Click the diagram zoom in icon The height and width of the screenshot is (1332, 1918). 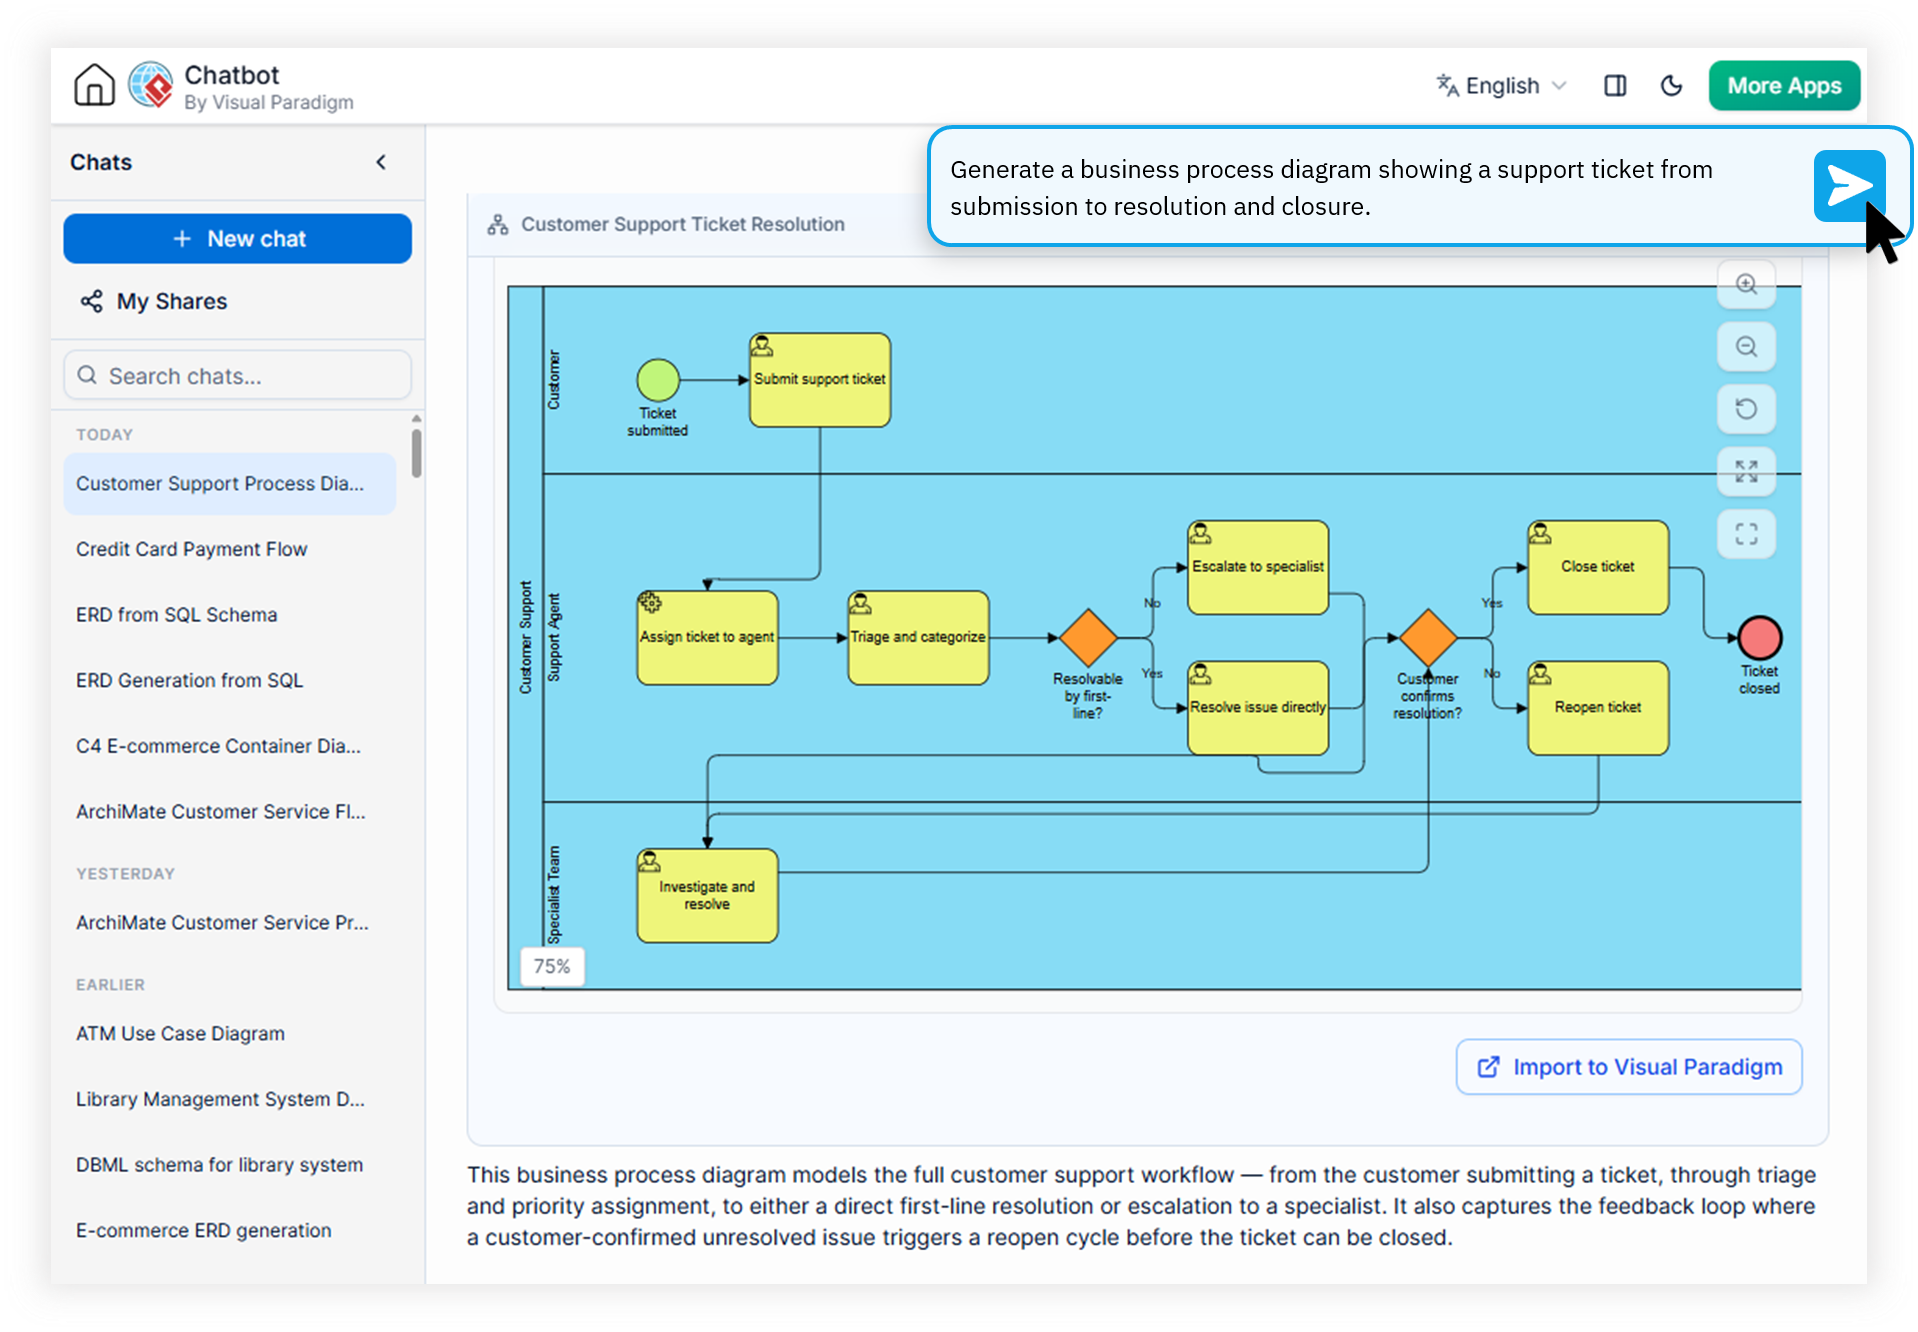pyautogui.click(x=1746, y=285)
